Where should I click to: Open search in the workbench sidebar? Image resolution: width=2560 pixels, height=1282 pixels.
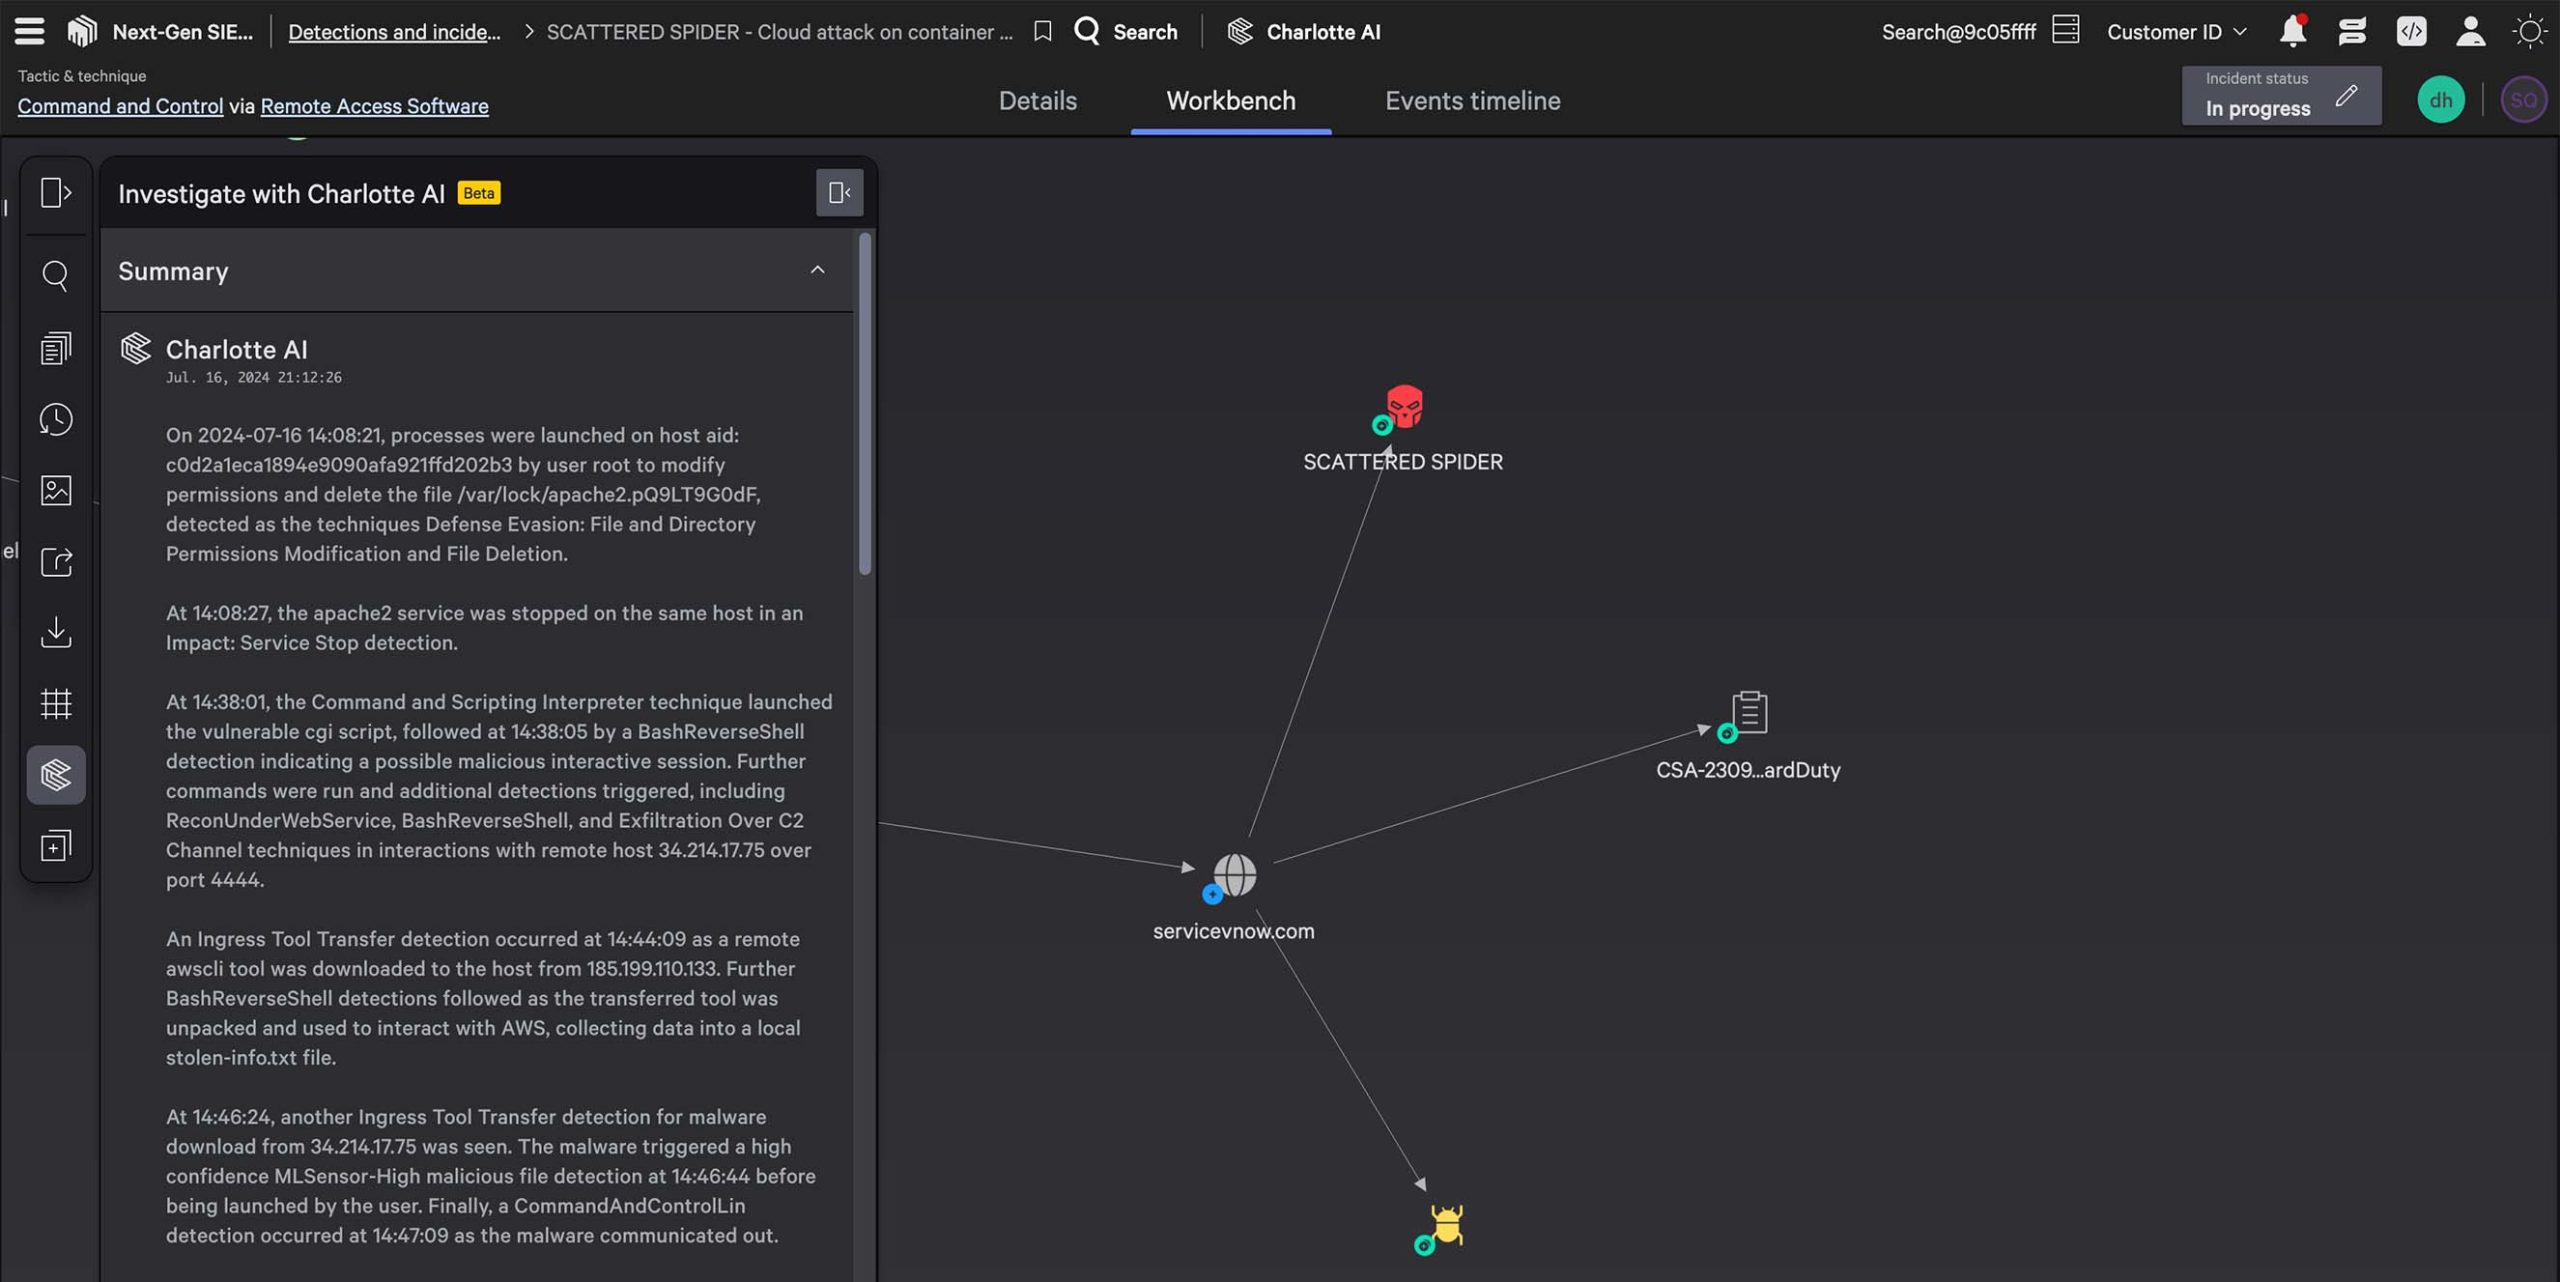(55, 275)
